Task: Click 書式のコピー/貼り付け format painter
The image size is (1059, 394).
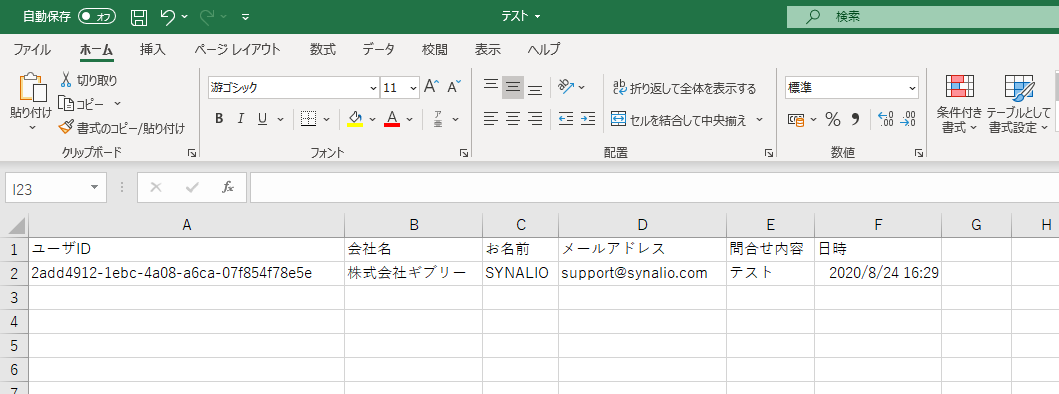Action: pyautogui.click(x=122, y=127)
